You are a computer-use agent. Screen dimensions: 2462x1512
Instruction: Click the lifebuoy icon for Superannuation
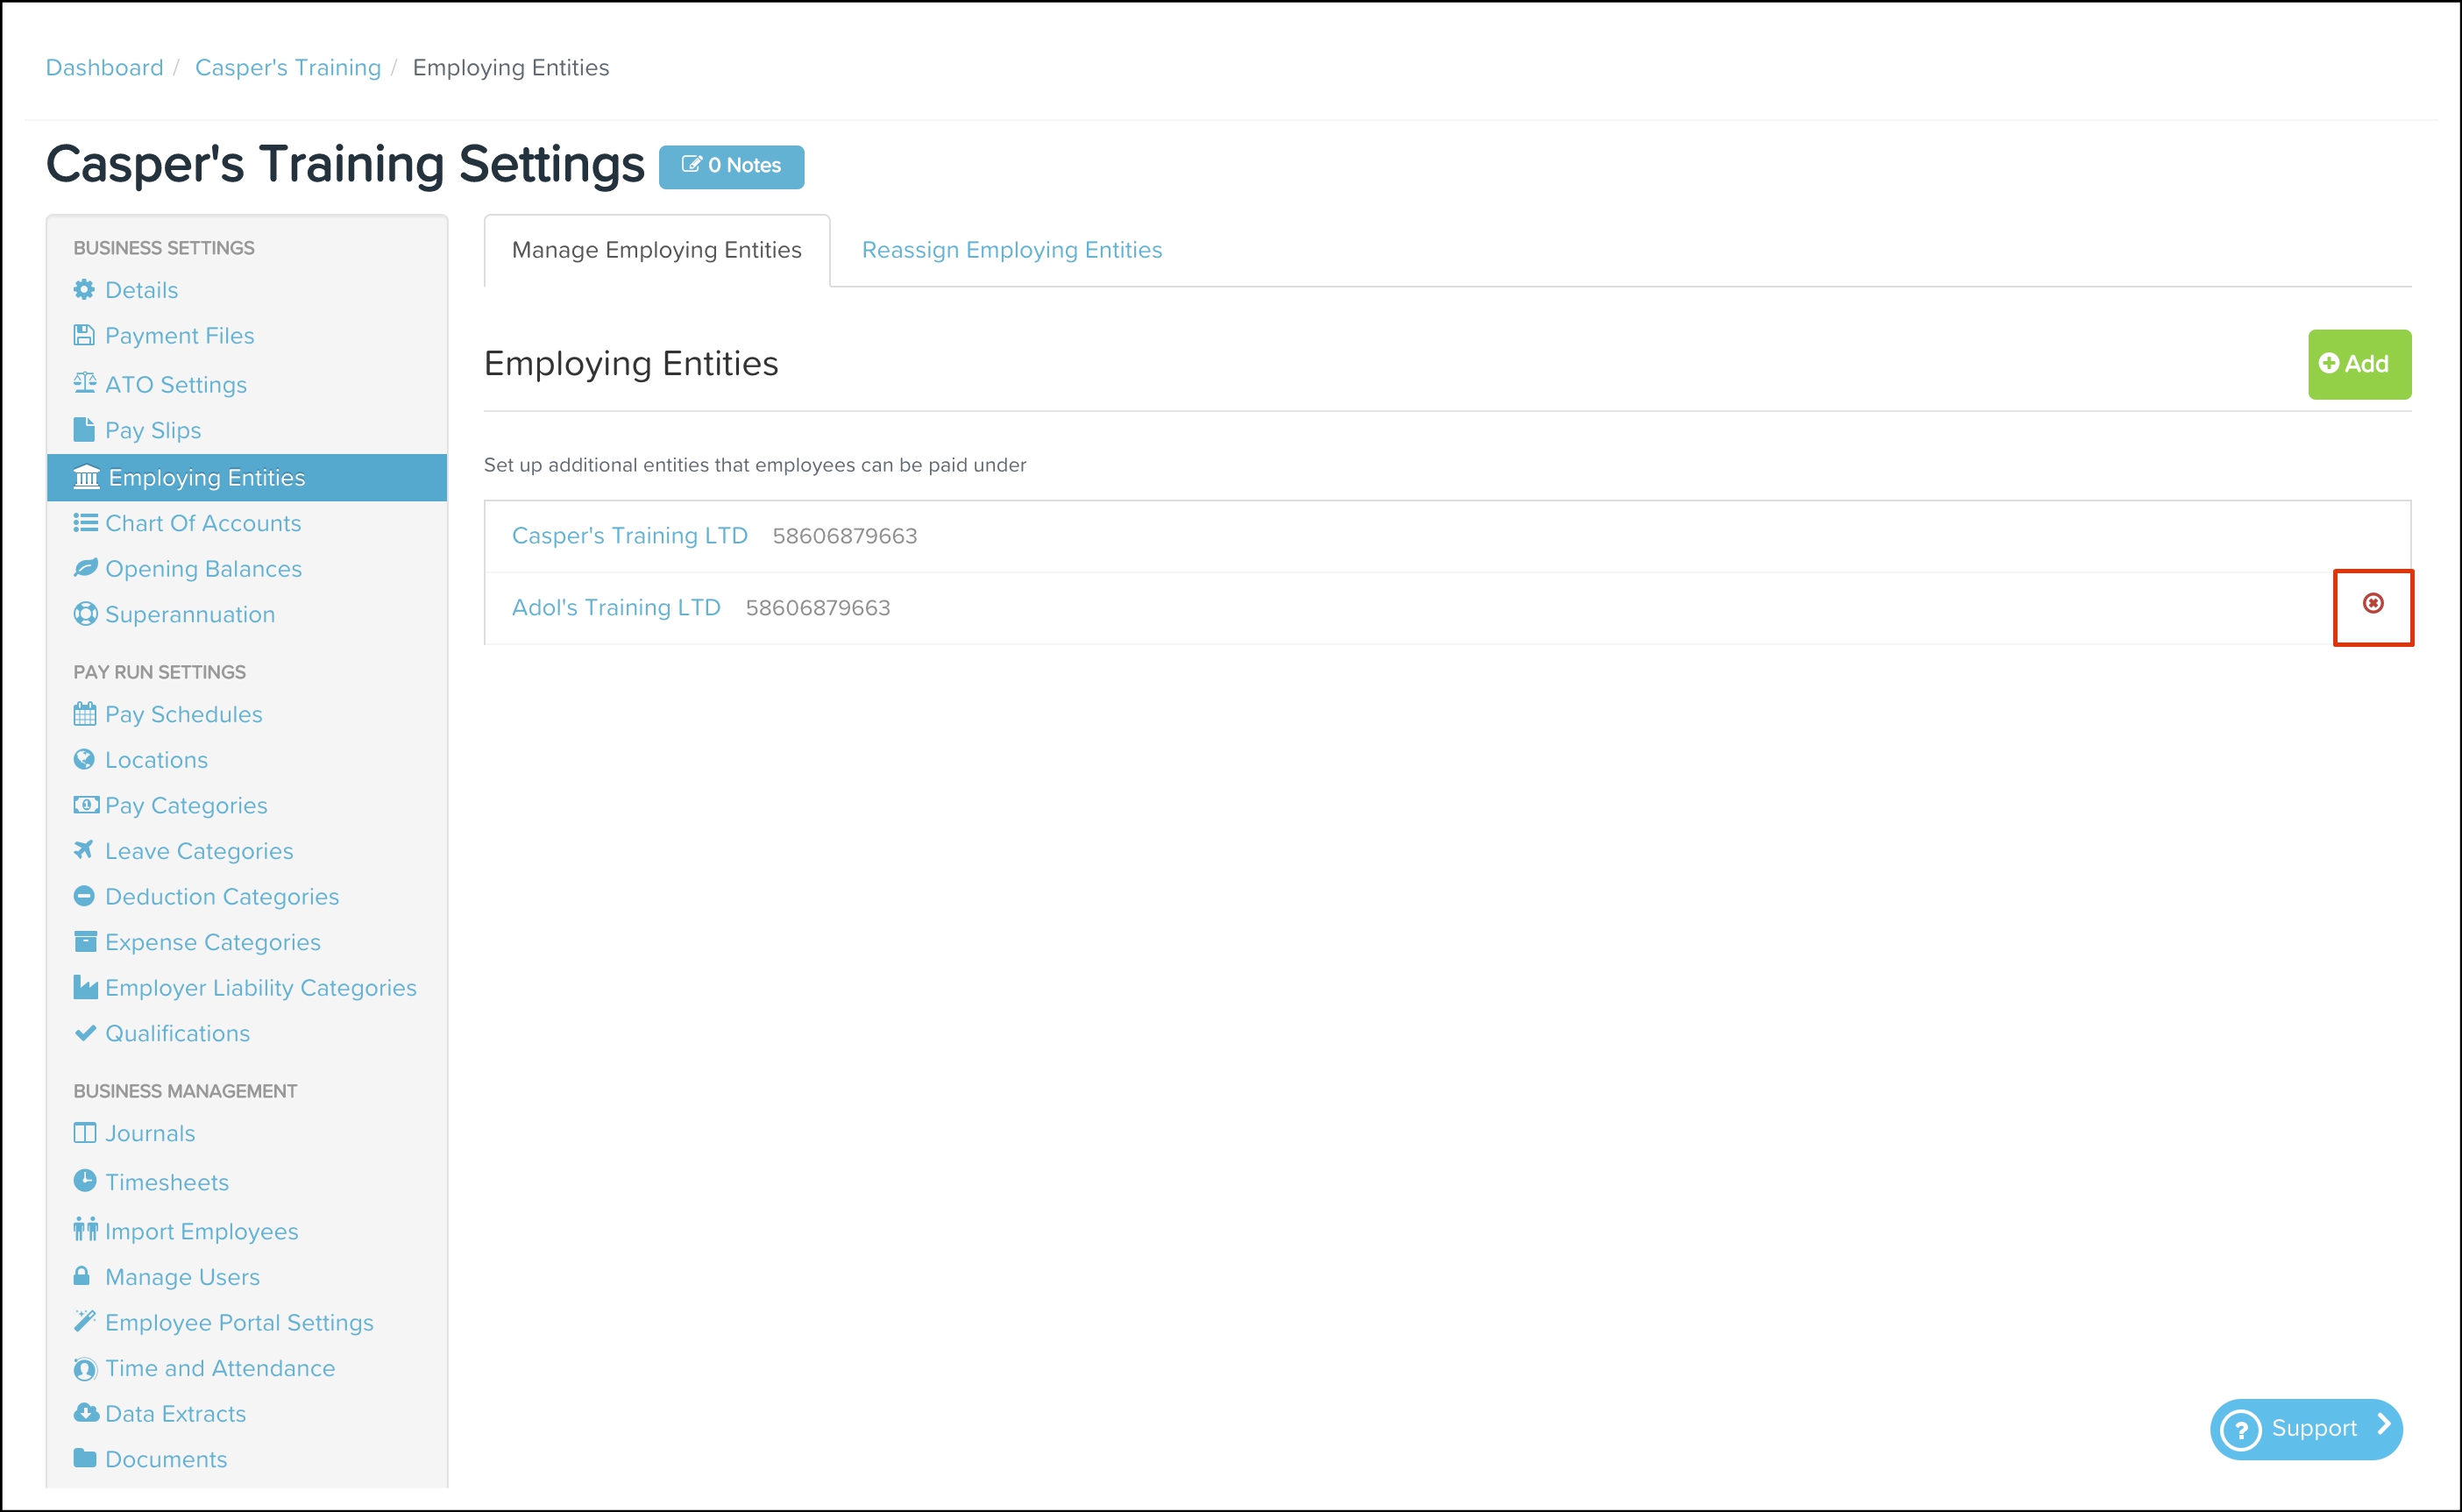[85, 614]
